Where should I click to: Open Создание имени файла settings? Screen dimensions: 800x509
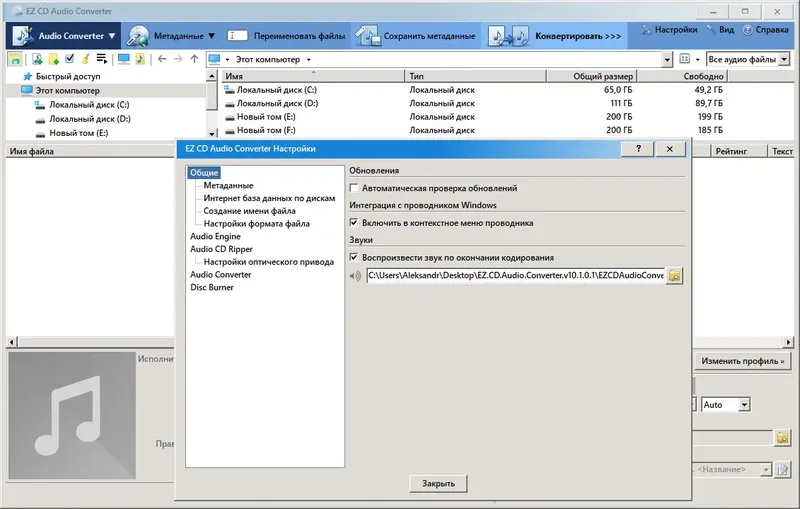point(249,211)
